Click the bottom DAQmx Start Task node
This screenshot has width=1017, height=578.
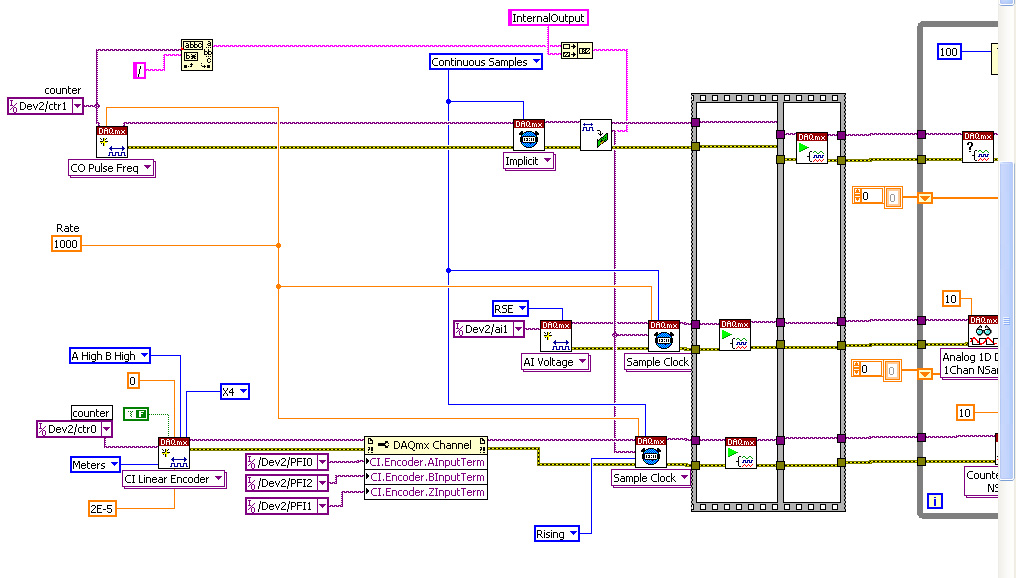coord(741,453)
